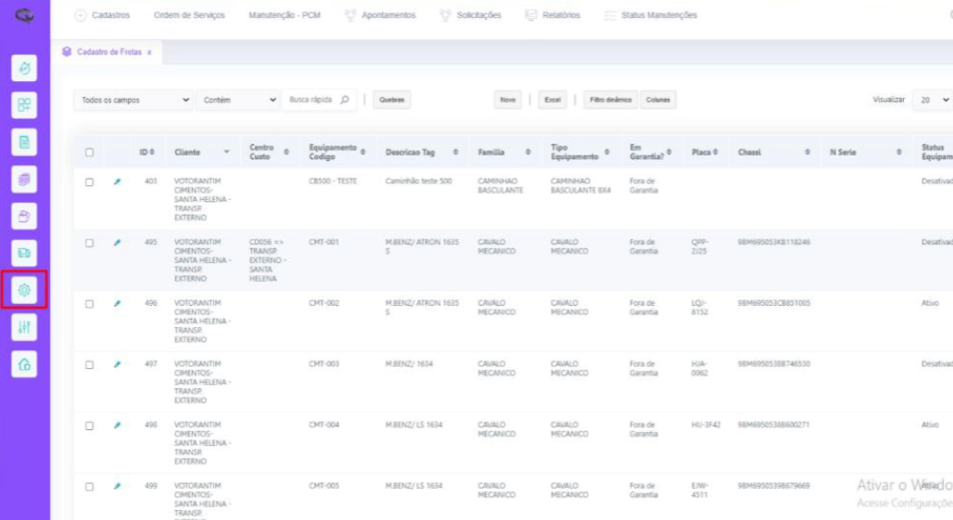953x520 pixels.
Task: Open the Manutenção - PCM menu
Action: tap(284, 16)
